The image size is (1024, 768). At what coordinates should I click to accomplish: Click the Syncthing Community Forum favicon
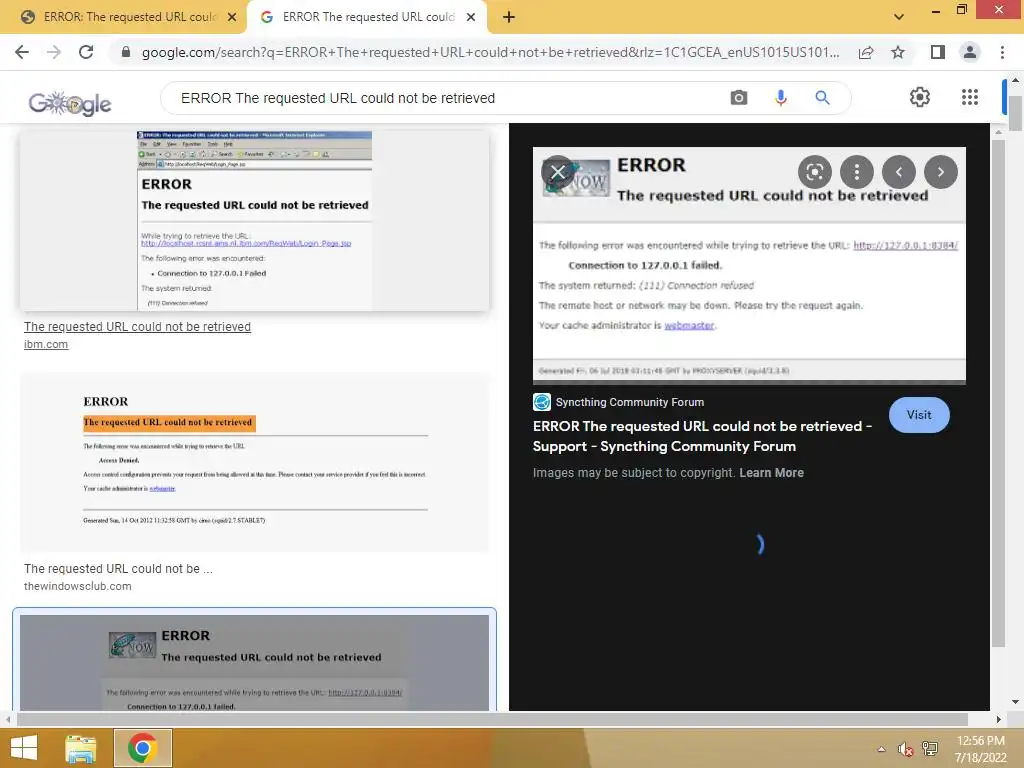pyautogui.click(x=542, y=402)
